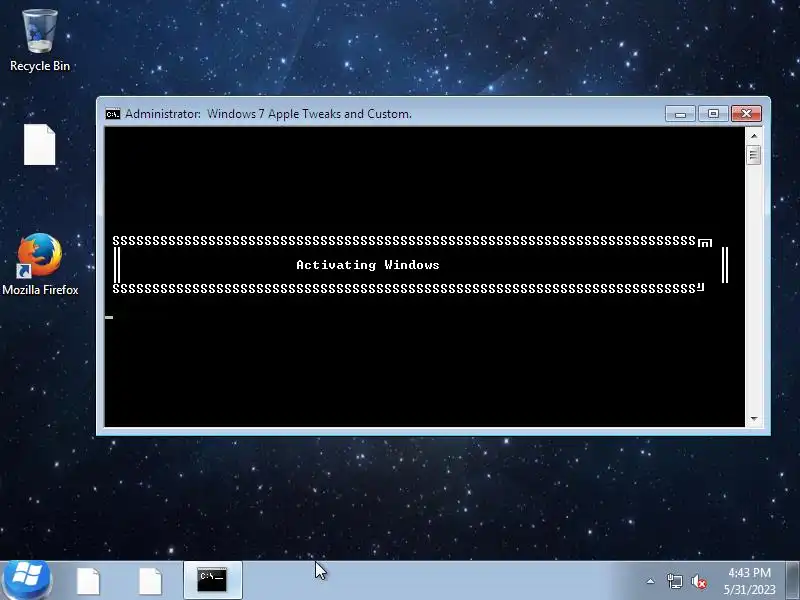Click the Show desktop strip
This screenshot has width=800, height=600.
pyautogui.click(x=793, y=581)
